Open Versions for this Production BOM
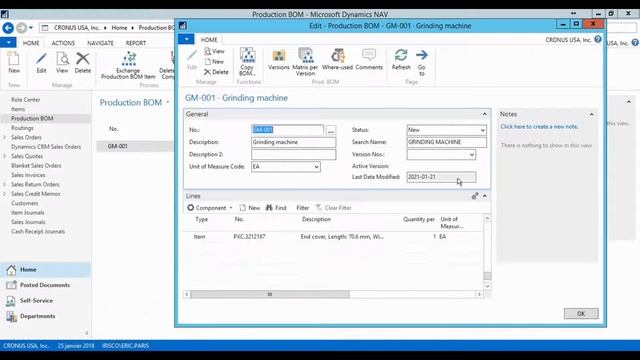640x360 pixels. pyautogui.click(x=279, y=60)
